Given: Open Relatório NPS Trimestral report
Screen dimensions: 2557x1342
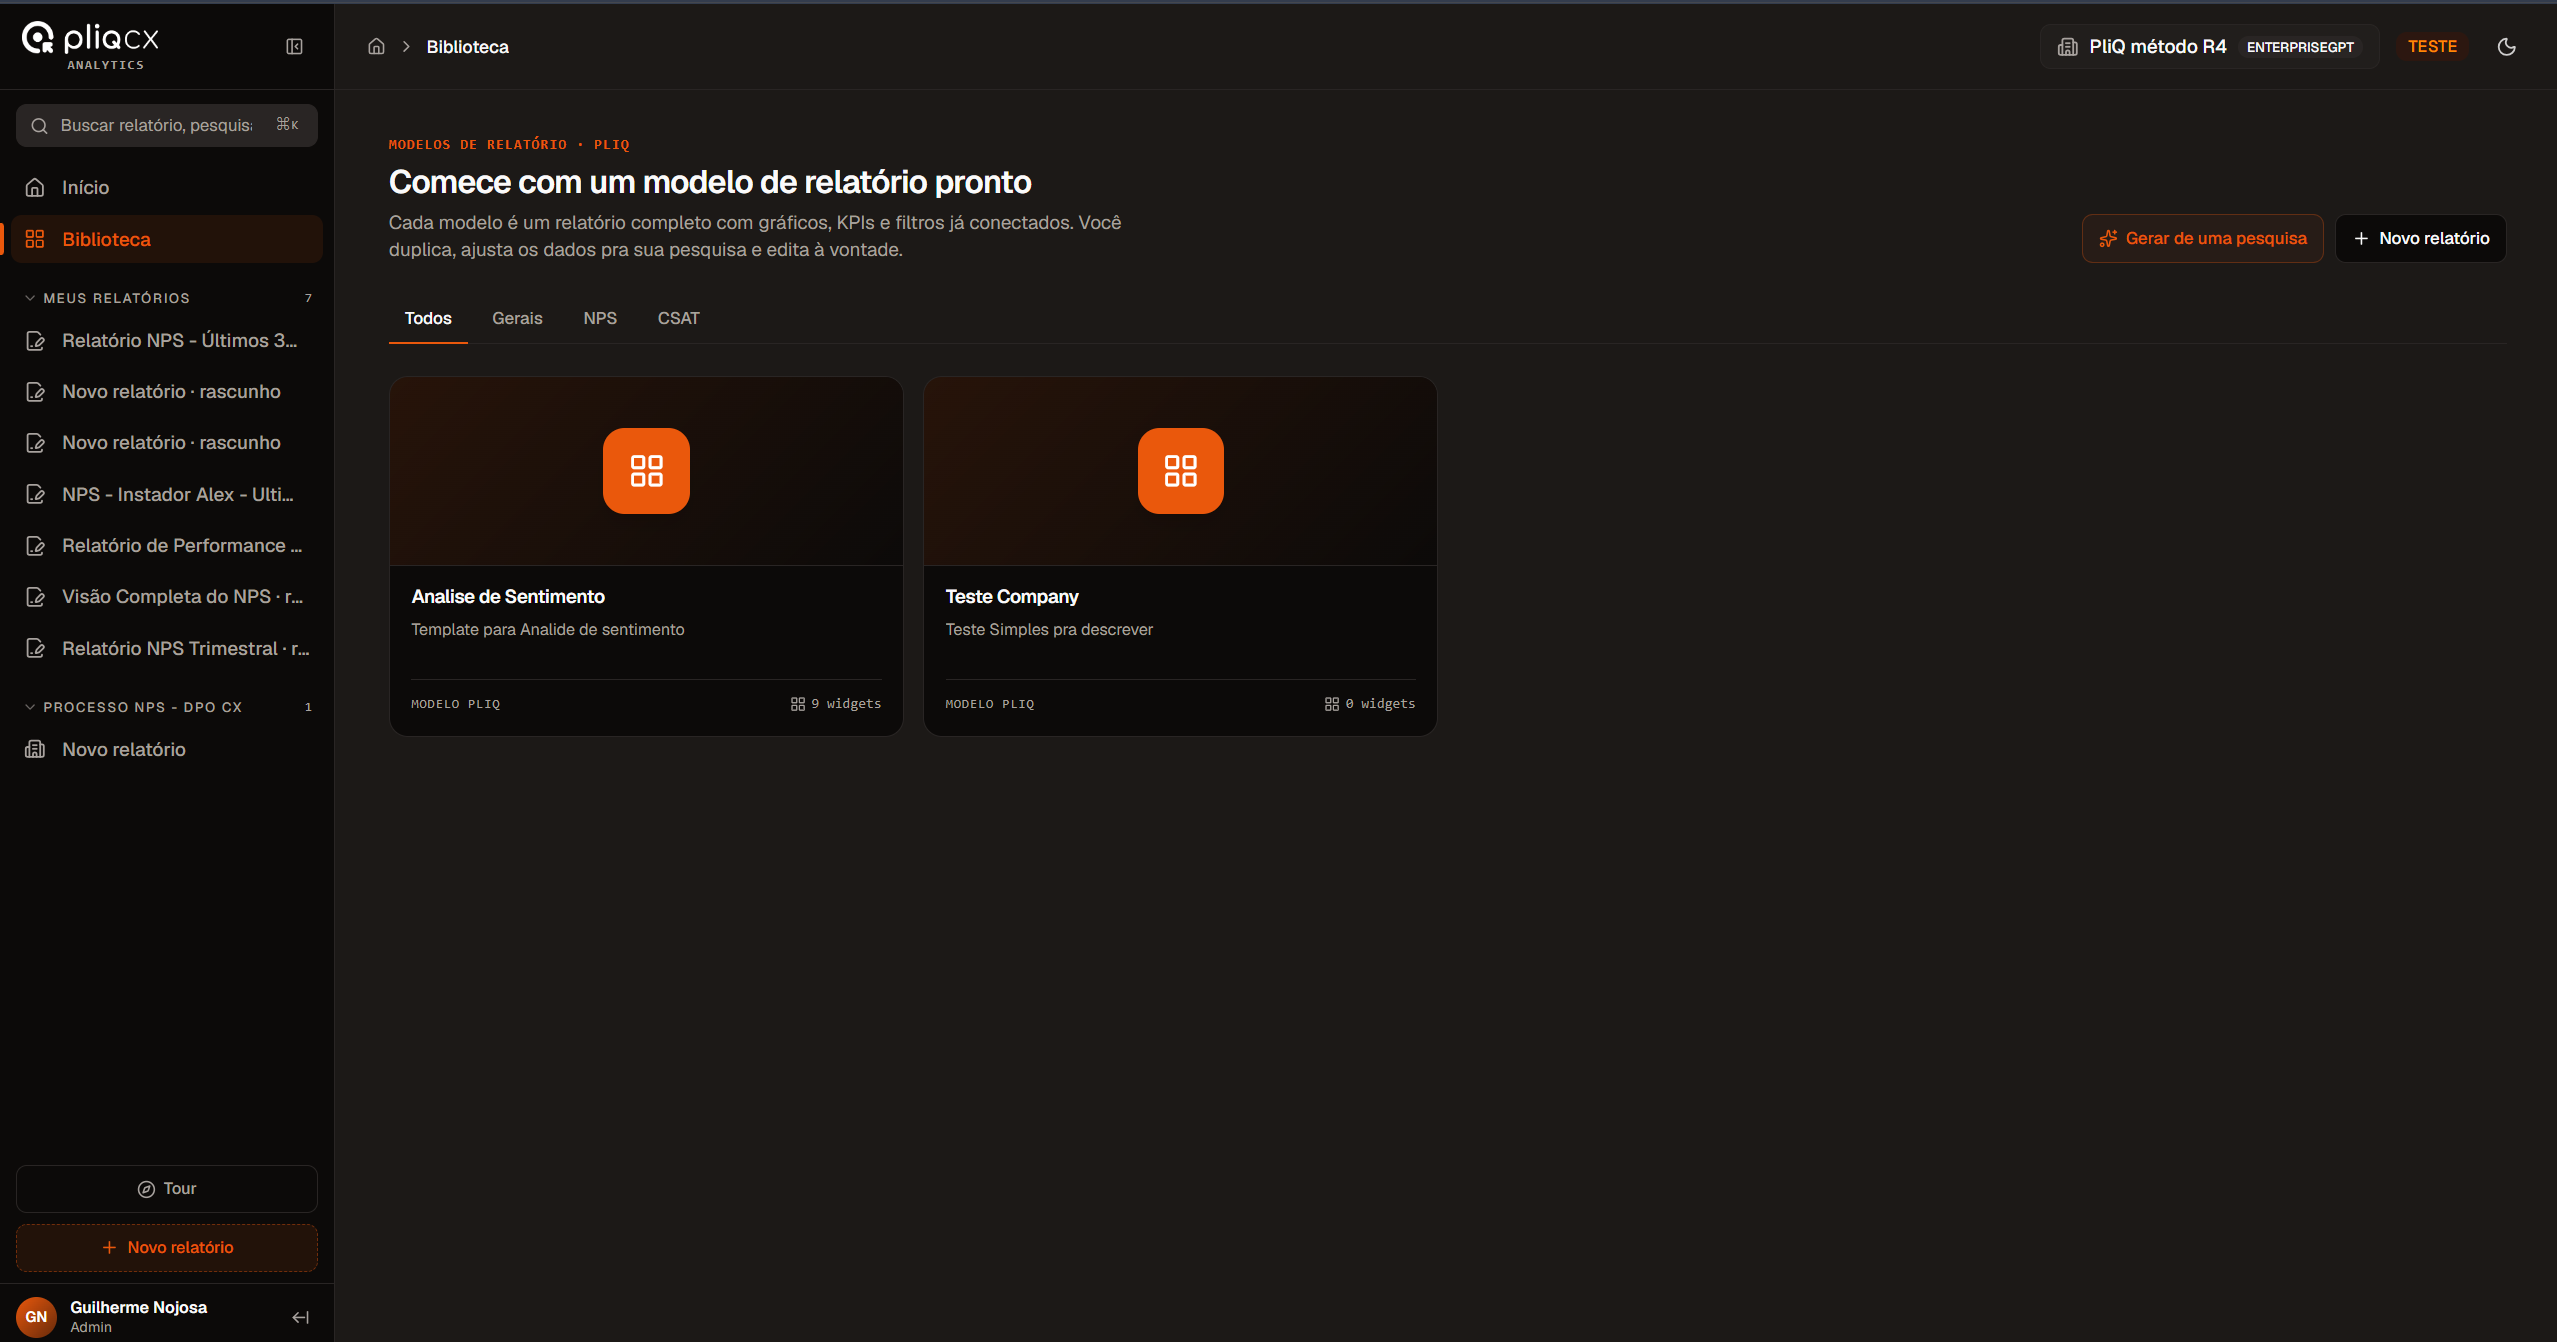Looking at the screenshot, I should click(167, 648).
